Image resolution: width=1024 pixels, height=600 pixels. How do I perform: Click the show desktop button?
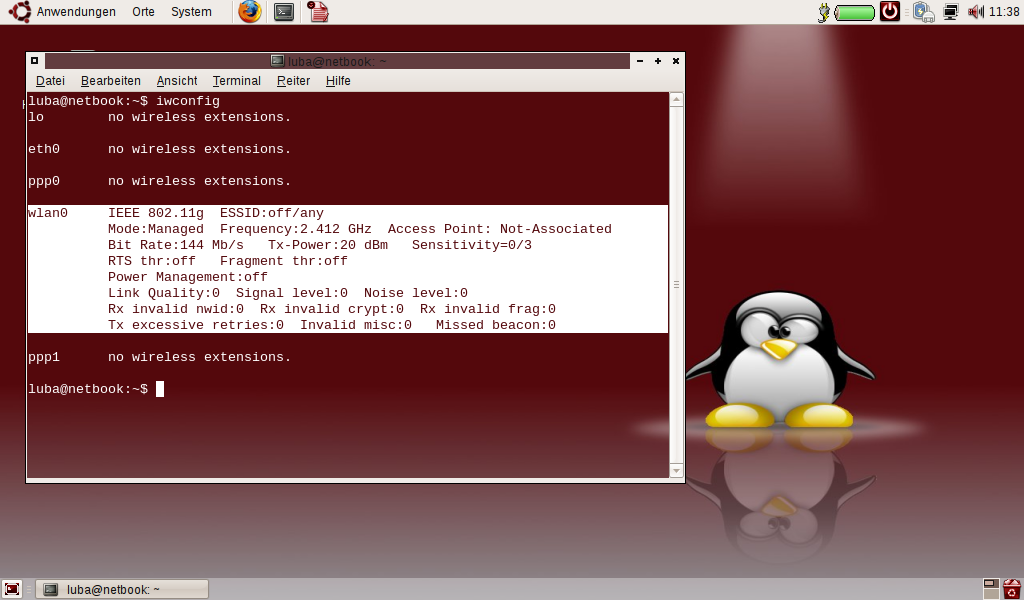[12, 589]
